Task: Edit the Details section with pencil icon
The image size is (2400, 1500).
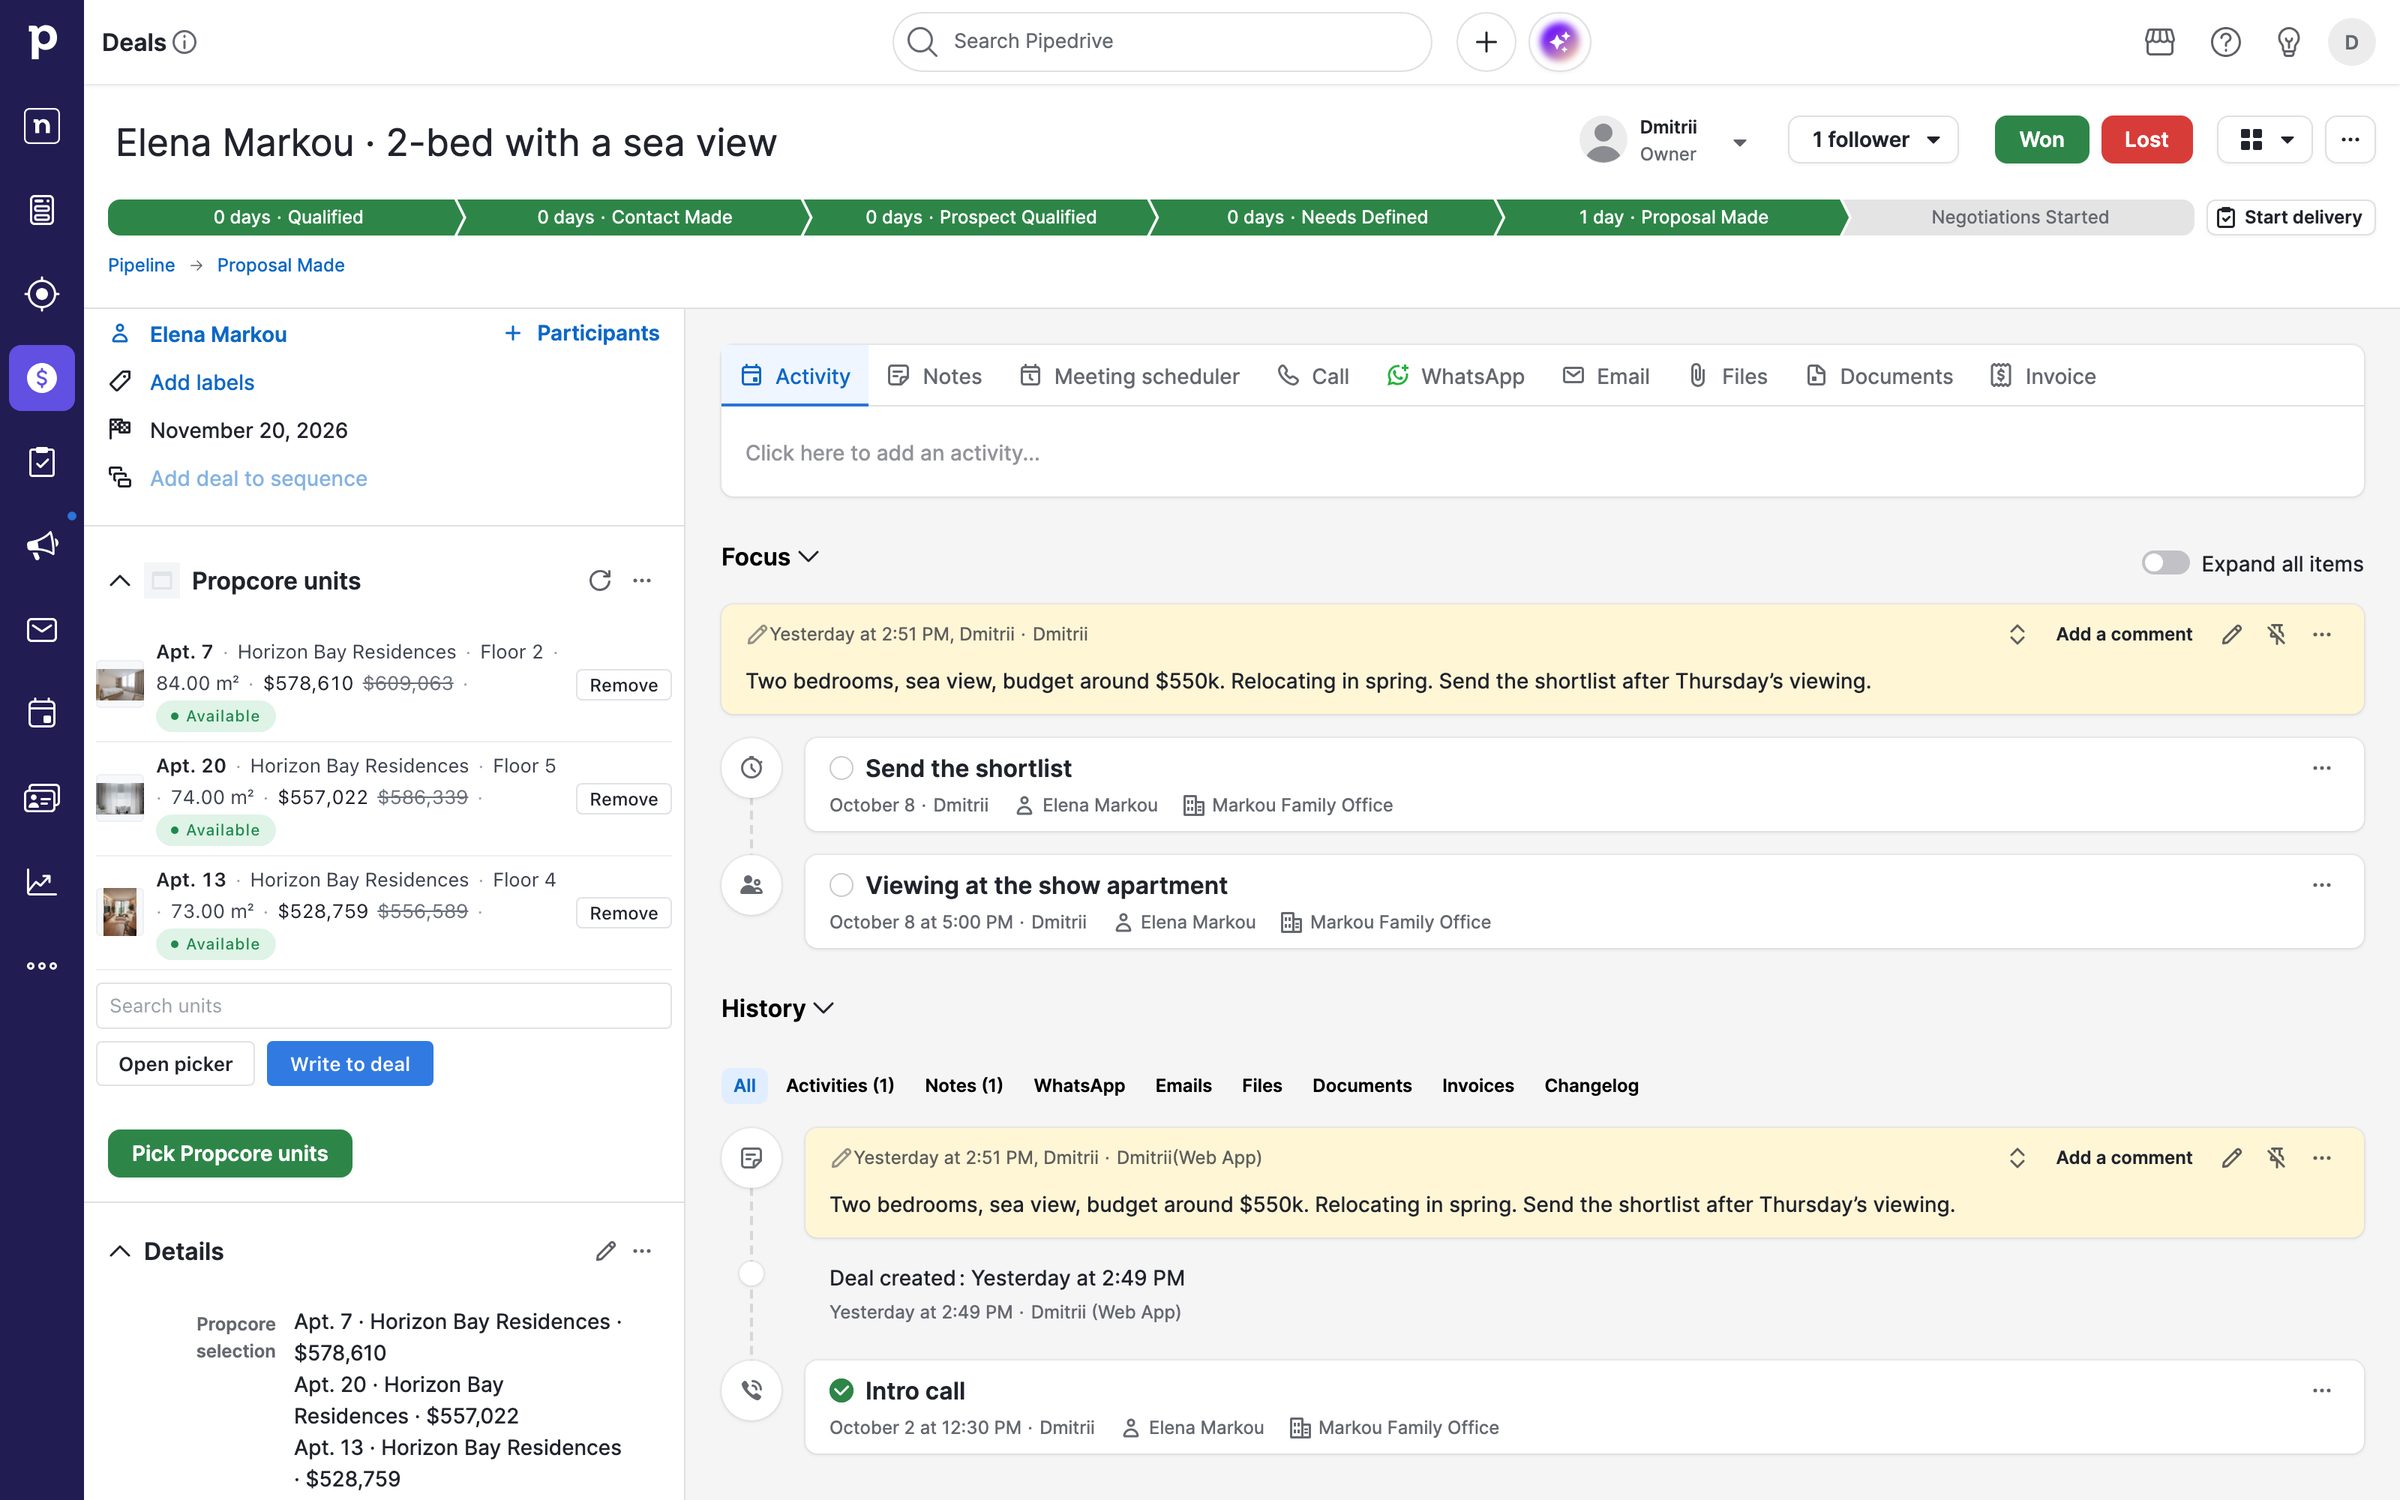Action: pos(605,1251)
